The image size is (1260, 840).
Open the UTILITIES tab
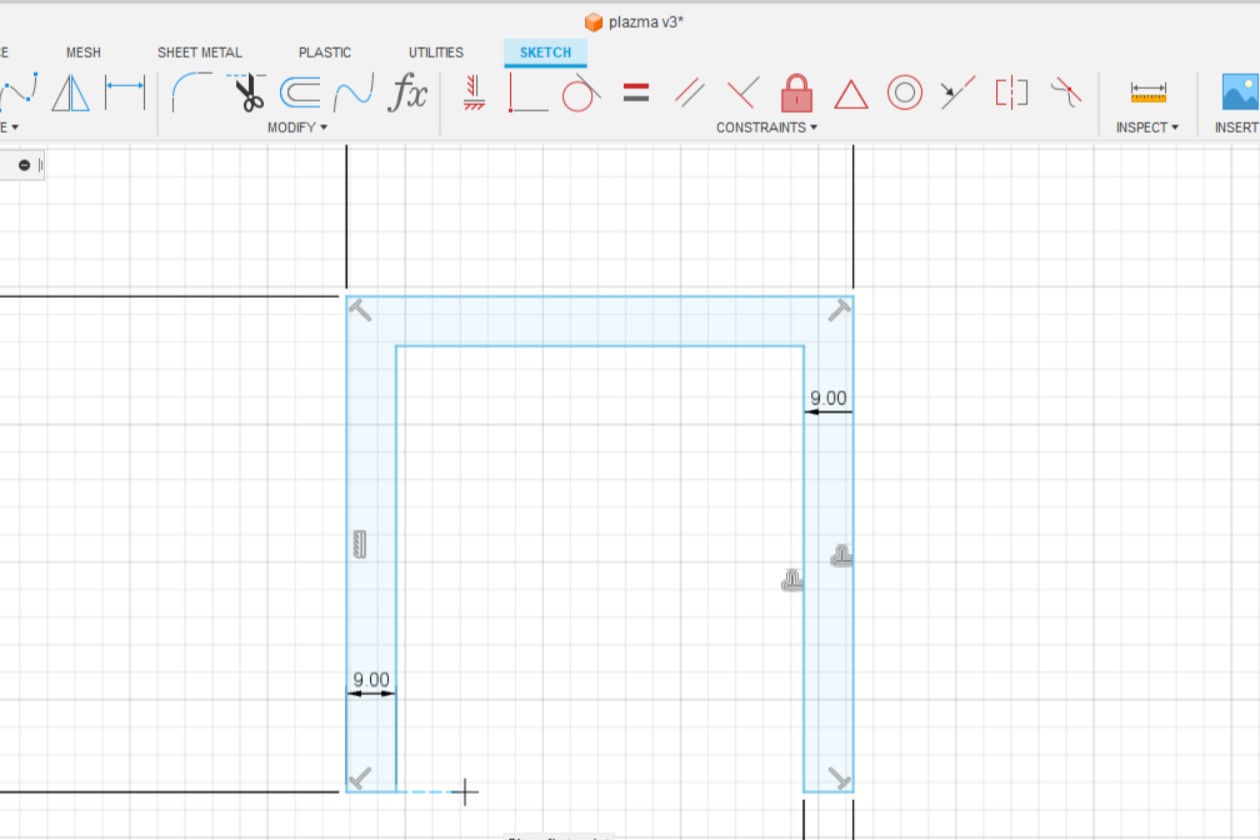coord(436,52)
